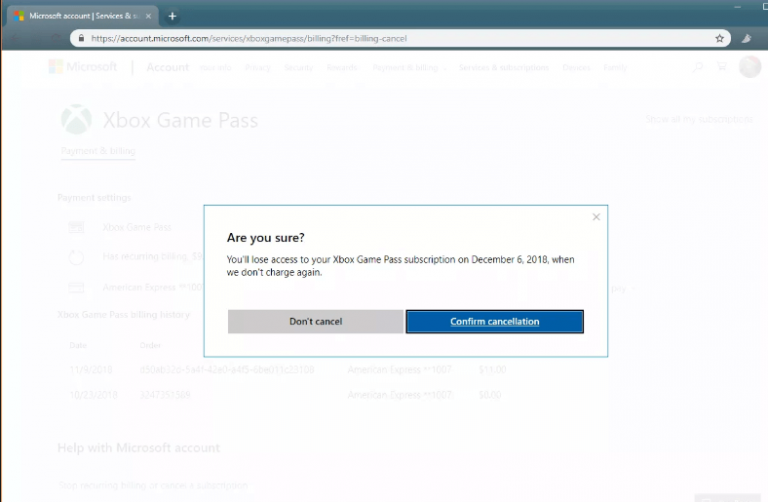Image resolution: width=768 pixels, height=502 pixels.
Task: Click the search magnifier icon
Action: [697, 67]
